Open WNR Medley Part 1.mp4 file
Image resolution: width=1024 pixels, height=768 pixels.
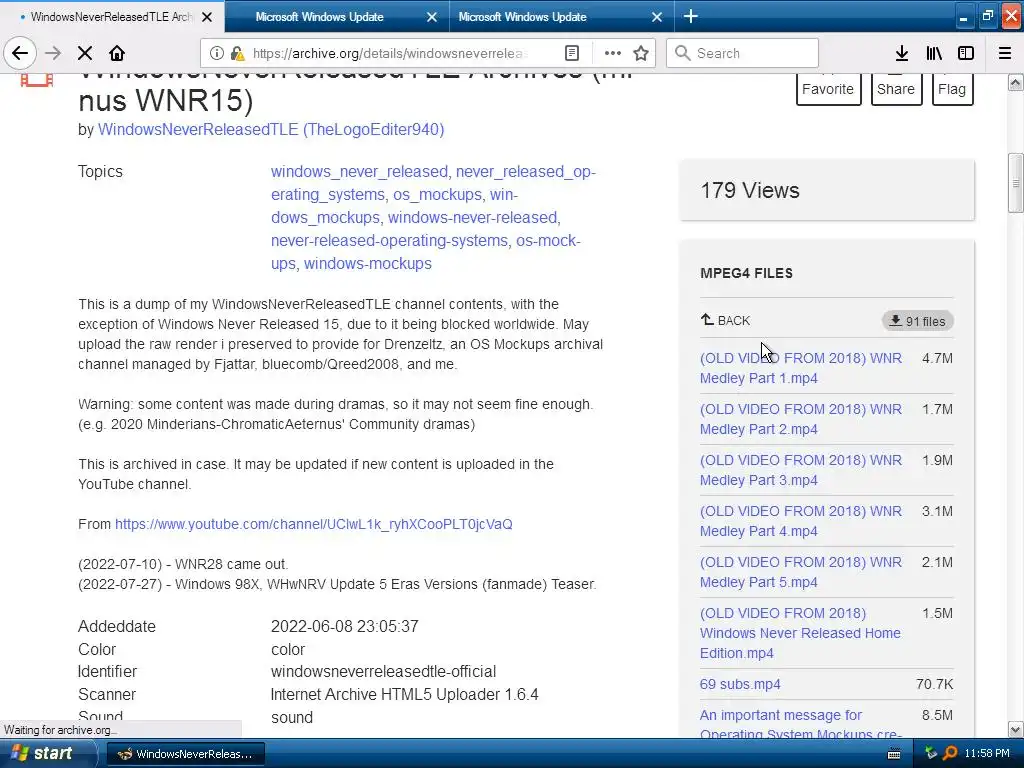(801, 368)
